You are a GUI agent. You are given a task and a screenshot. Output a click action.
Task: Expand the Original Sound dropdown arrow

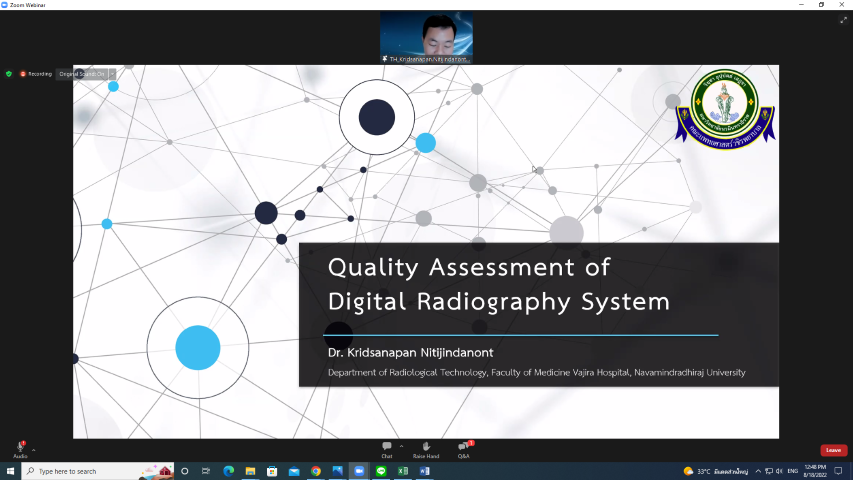coord(112,74)
